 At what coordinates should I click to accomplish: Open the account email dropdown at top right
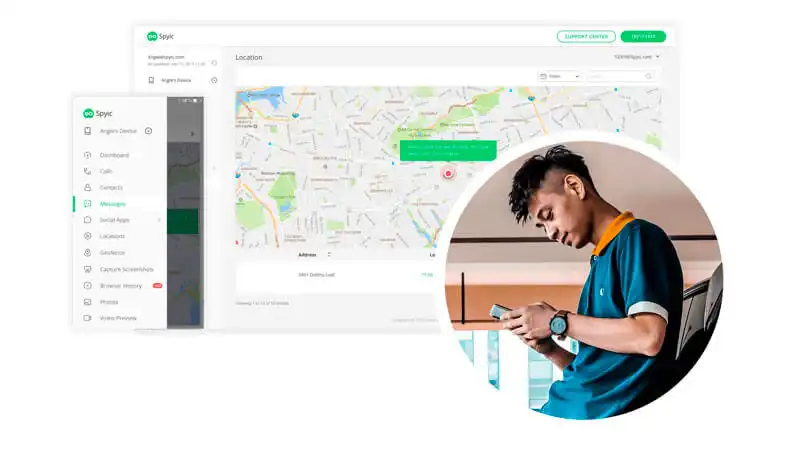click(x=637, y=57)
